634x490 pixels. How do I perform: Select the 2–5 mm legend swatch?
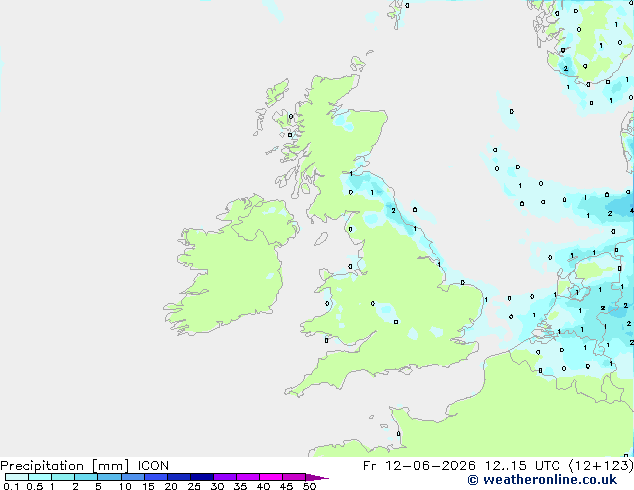(86, 477)
